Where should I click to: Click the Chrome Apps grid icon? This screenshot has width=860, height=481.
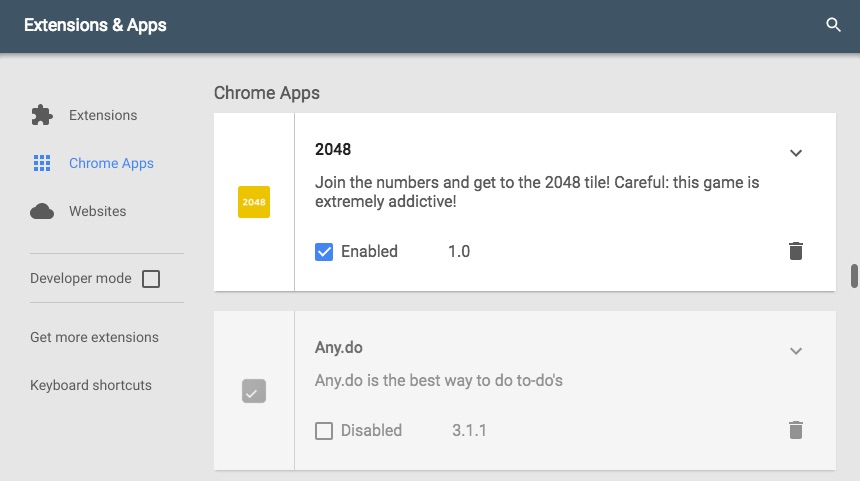[42, 163]
